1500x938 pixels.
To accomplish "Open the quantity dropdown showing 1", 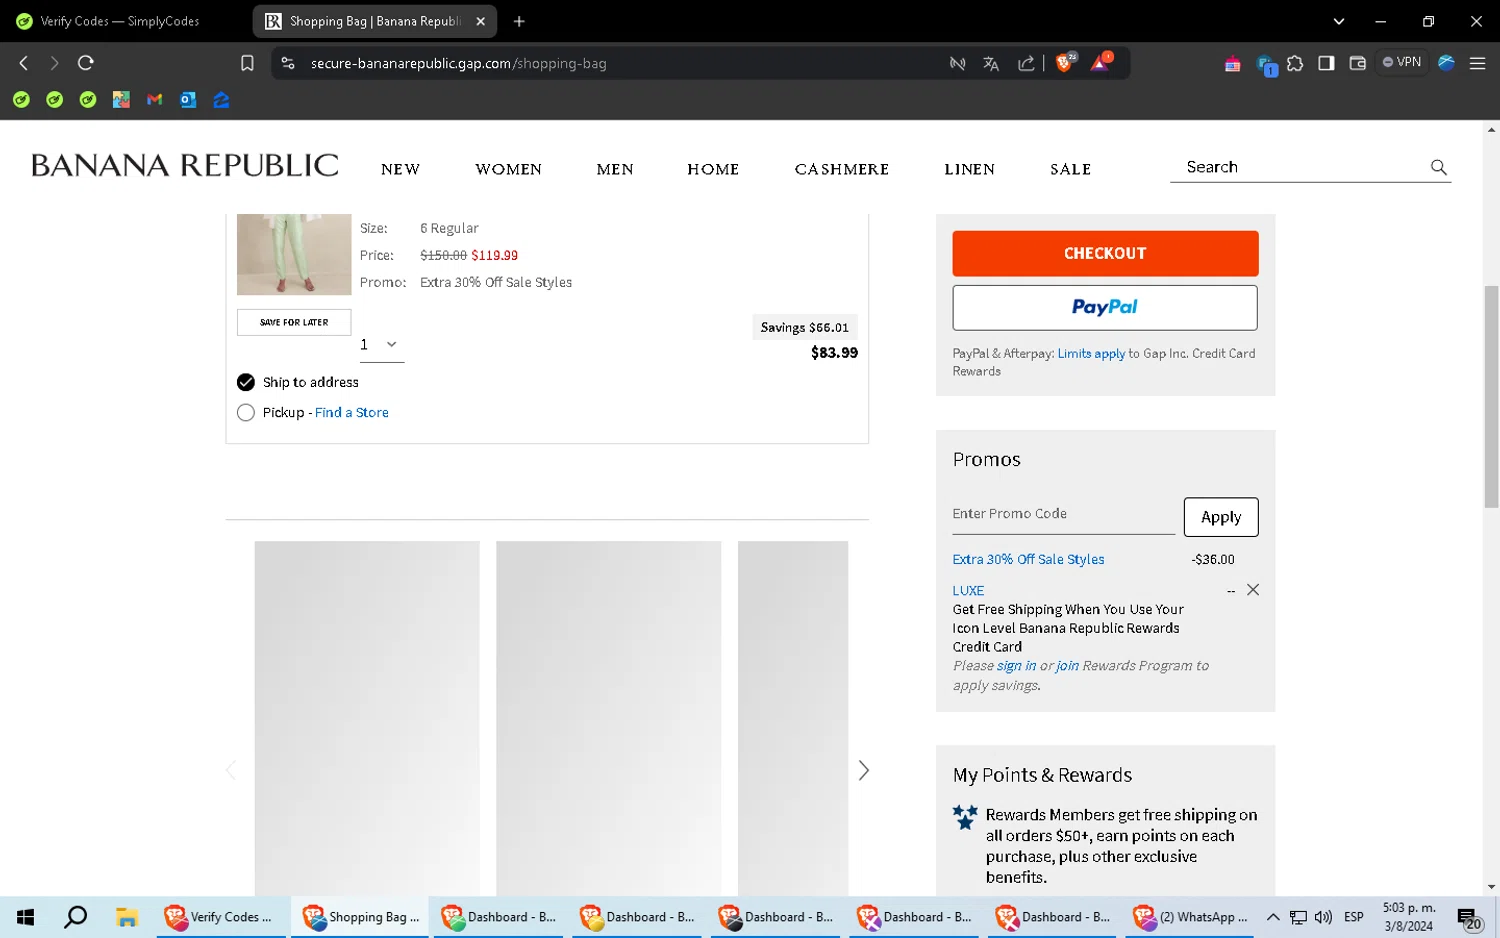I will [x=381, y=345].
